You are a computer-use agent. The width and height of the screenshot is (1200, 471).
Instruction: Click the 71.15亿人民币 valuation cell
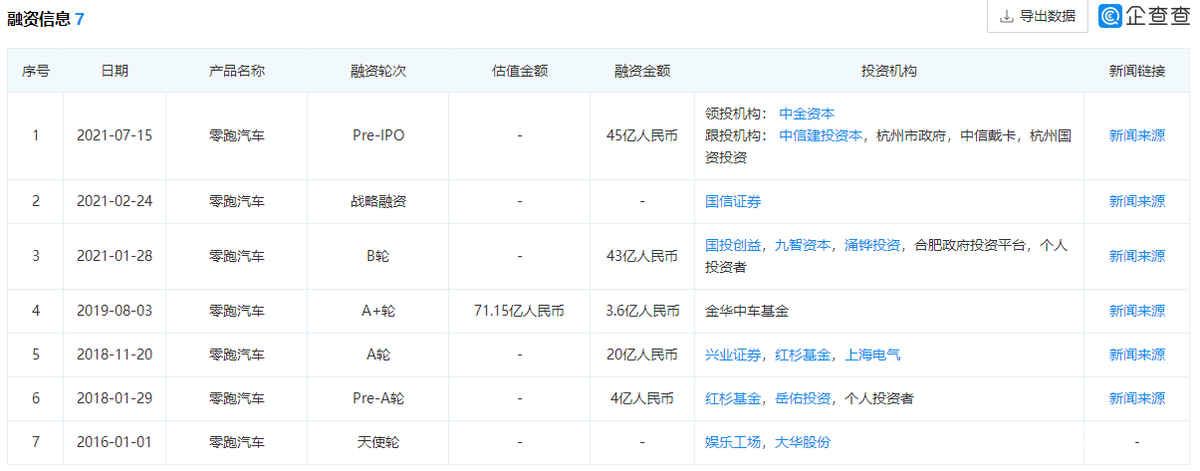[520, 311]
